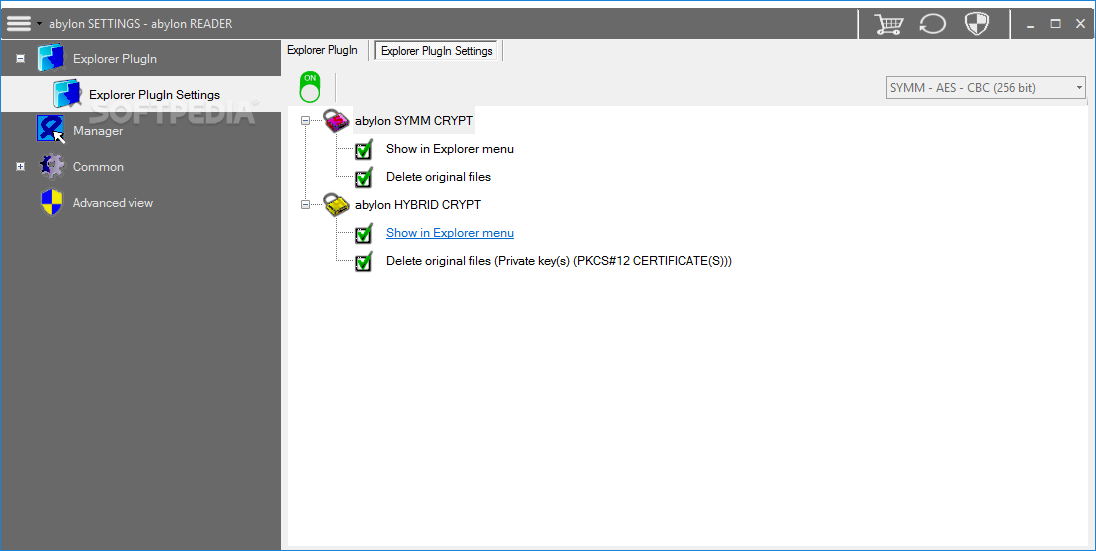Uncheck SYMM CRYPT Delete original files
Image resolution: width=1096 pixels, height=551 pixels.
click(363, 178)
